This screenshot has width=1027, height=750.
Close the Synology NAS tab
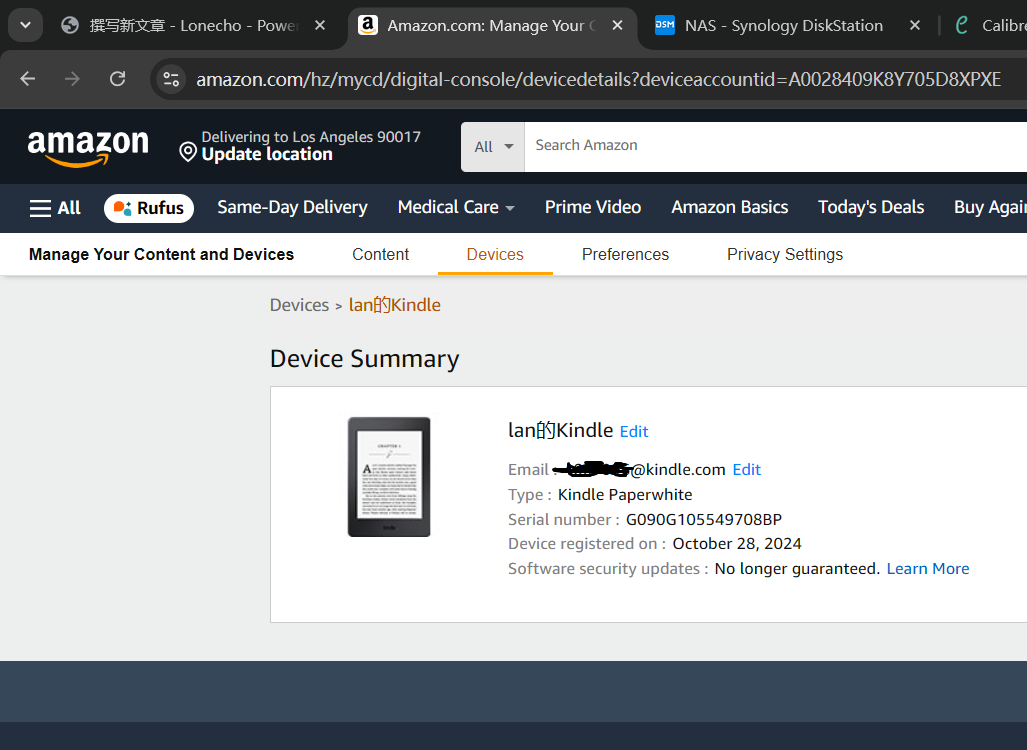tap(914, 26)
